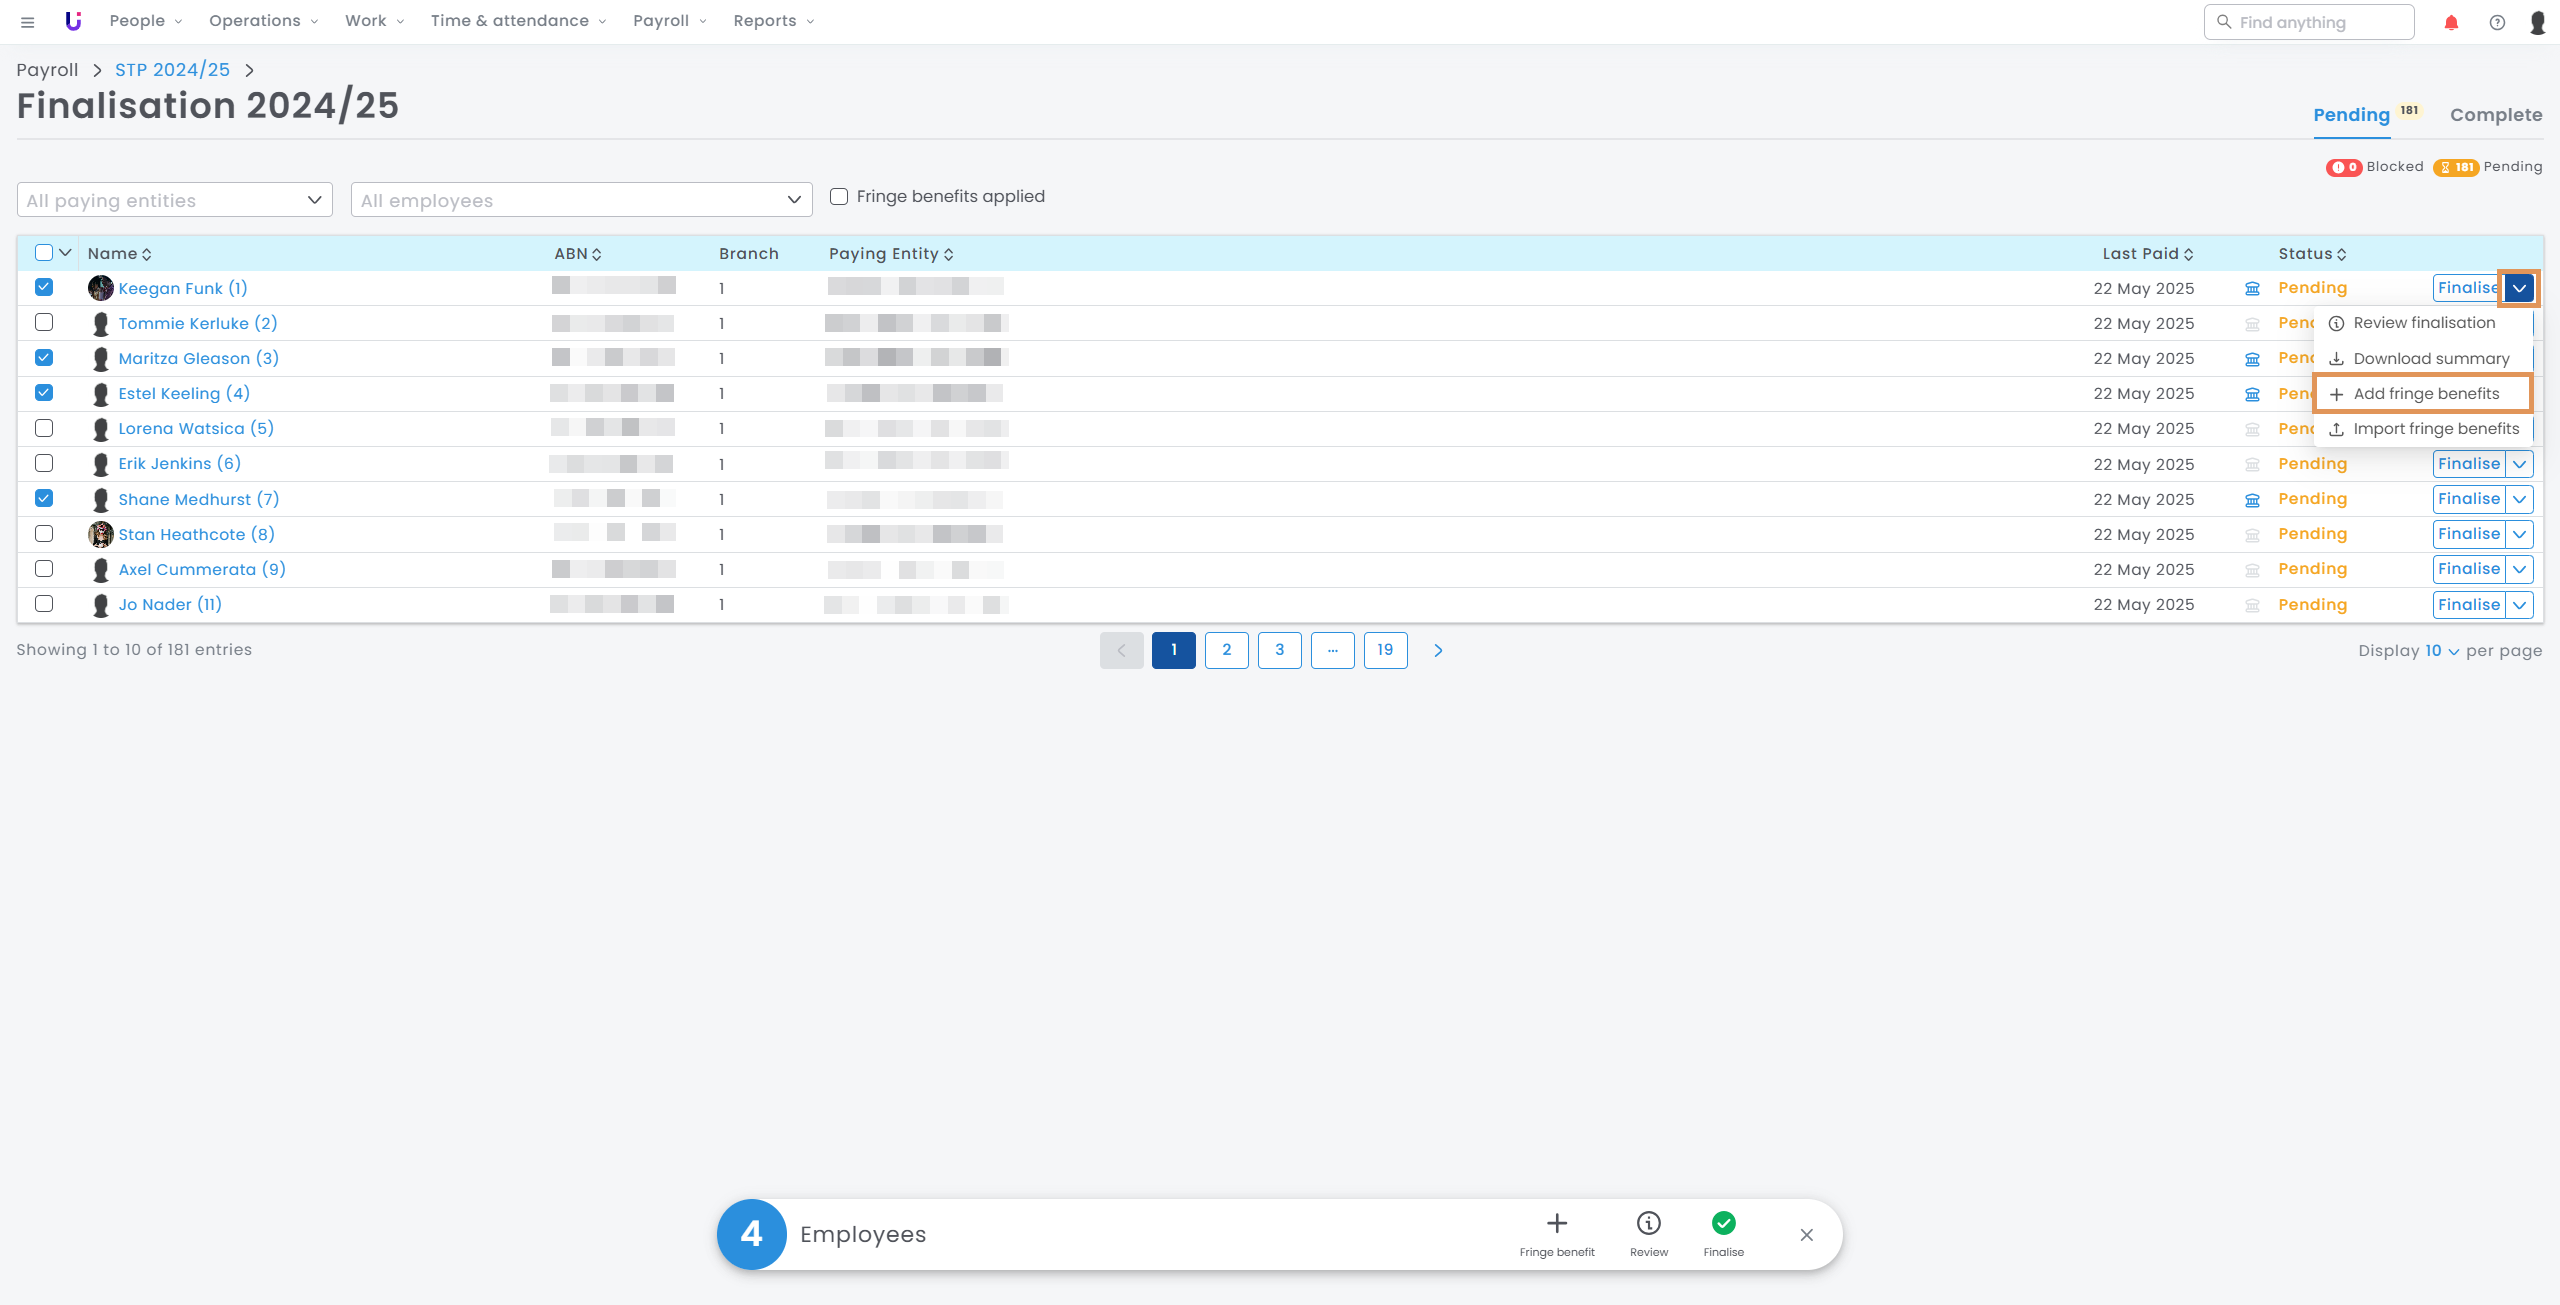
Task: Open the hamburger menu icon
Action: 28,22
